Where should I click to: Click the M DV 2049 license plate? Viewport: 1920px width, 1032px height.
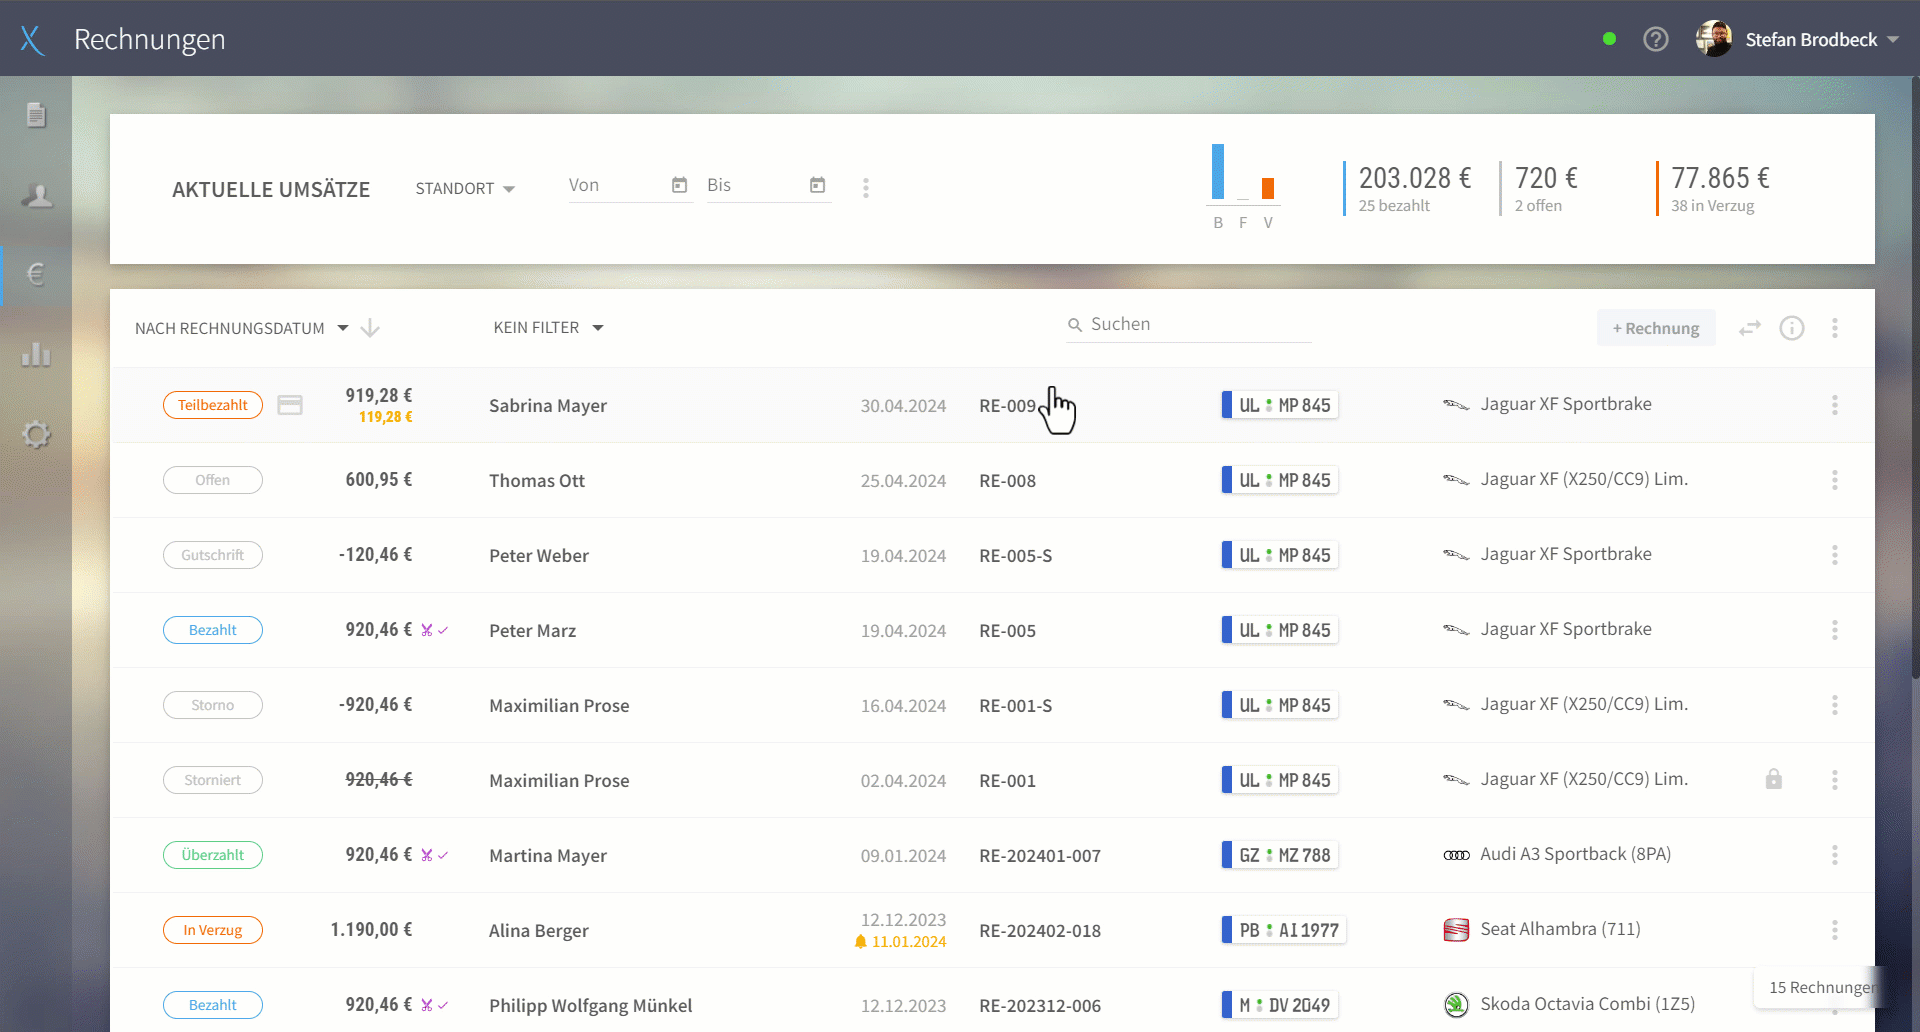coord(1280,1005)
